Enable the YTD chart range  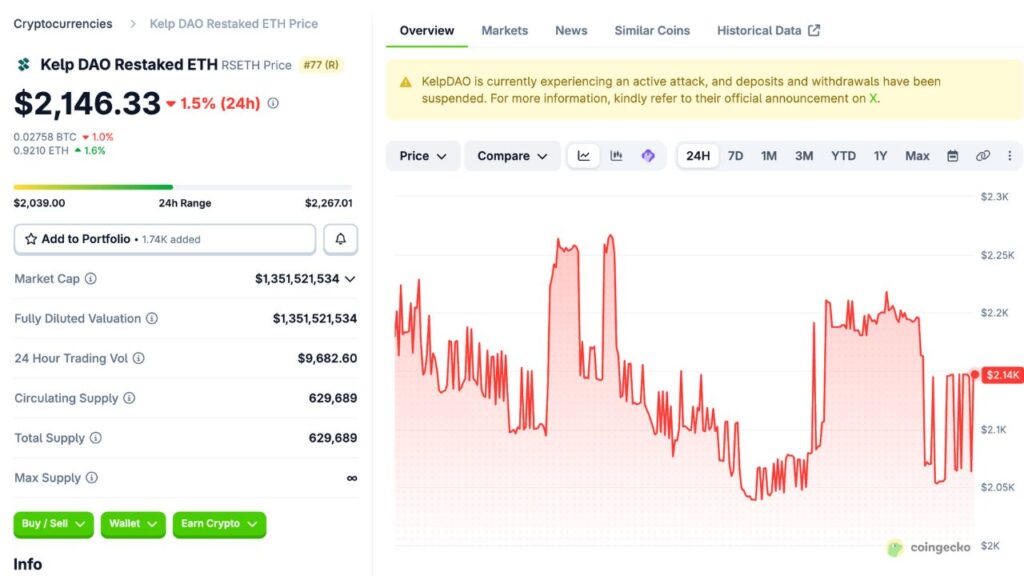point(843,155)
